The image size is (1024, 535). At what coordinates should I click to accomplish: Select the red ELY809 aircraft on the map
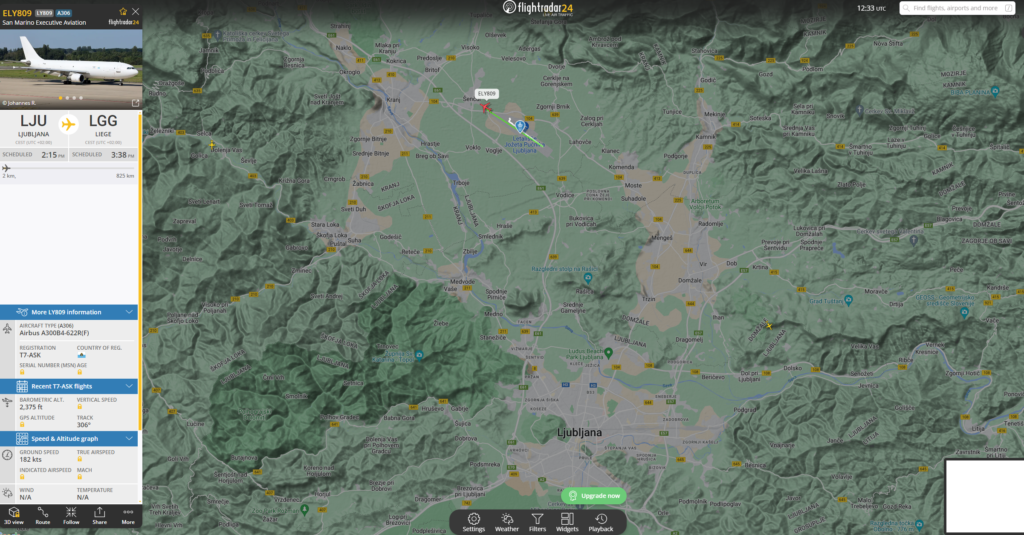(x=487, y=106)
